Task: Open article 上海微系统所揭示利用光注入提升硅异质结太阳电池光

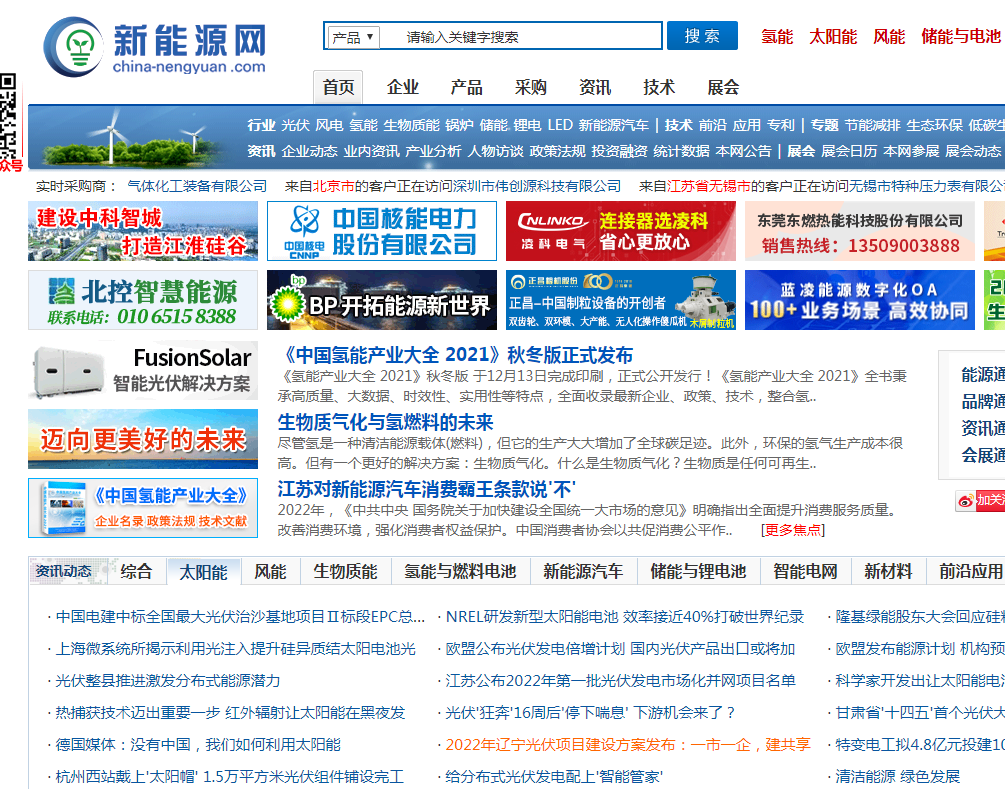Action: click(x=236, y=649)
